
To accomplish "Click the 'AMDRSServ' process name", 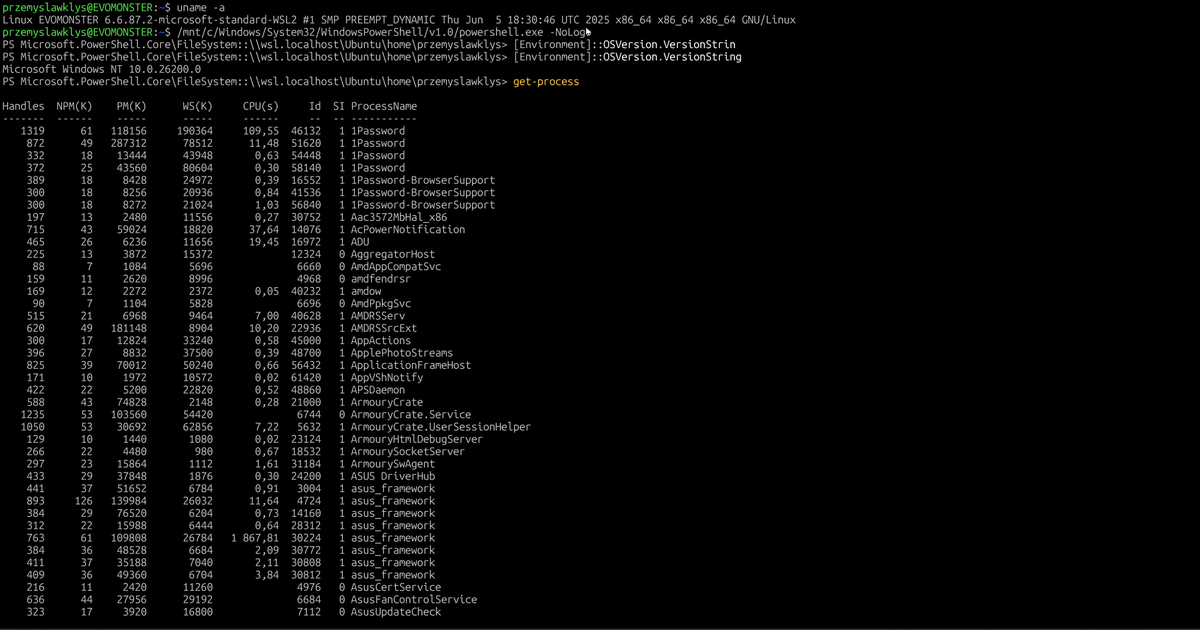I will click(x=378, y=316).
